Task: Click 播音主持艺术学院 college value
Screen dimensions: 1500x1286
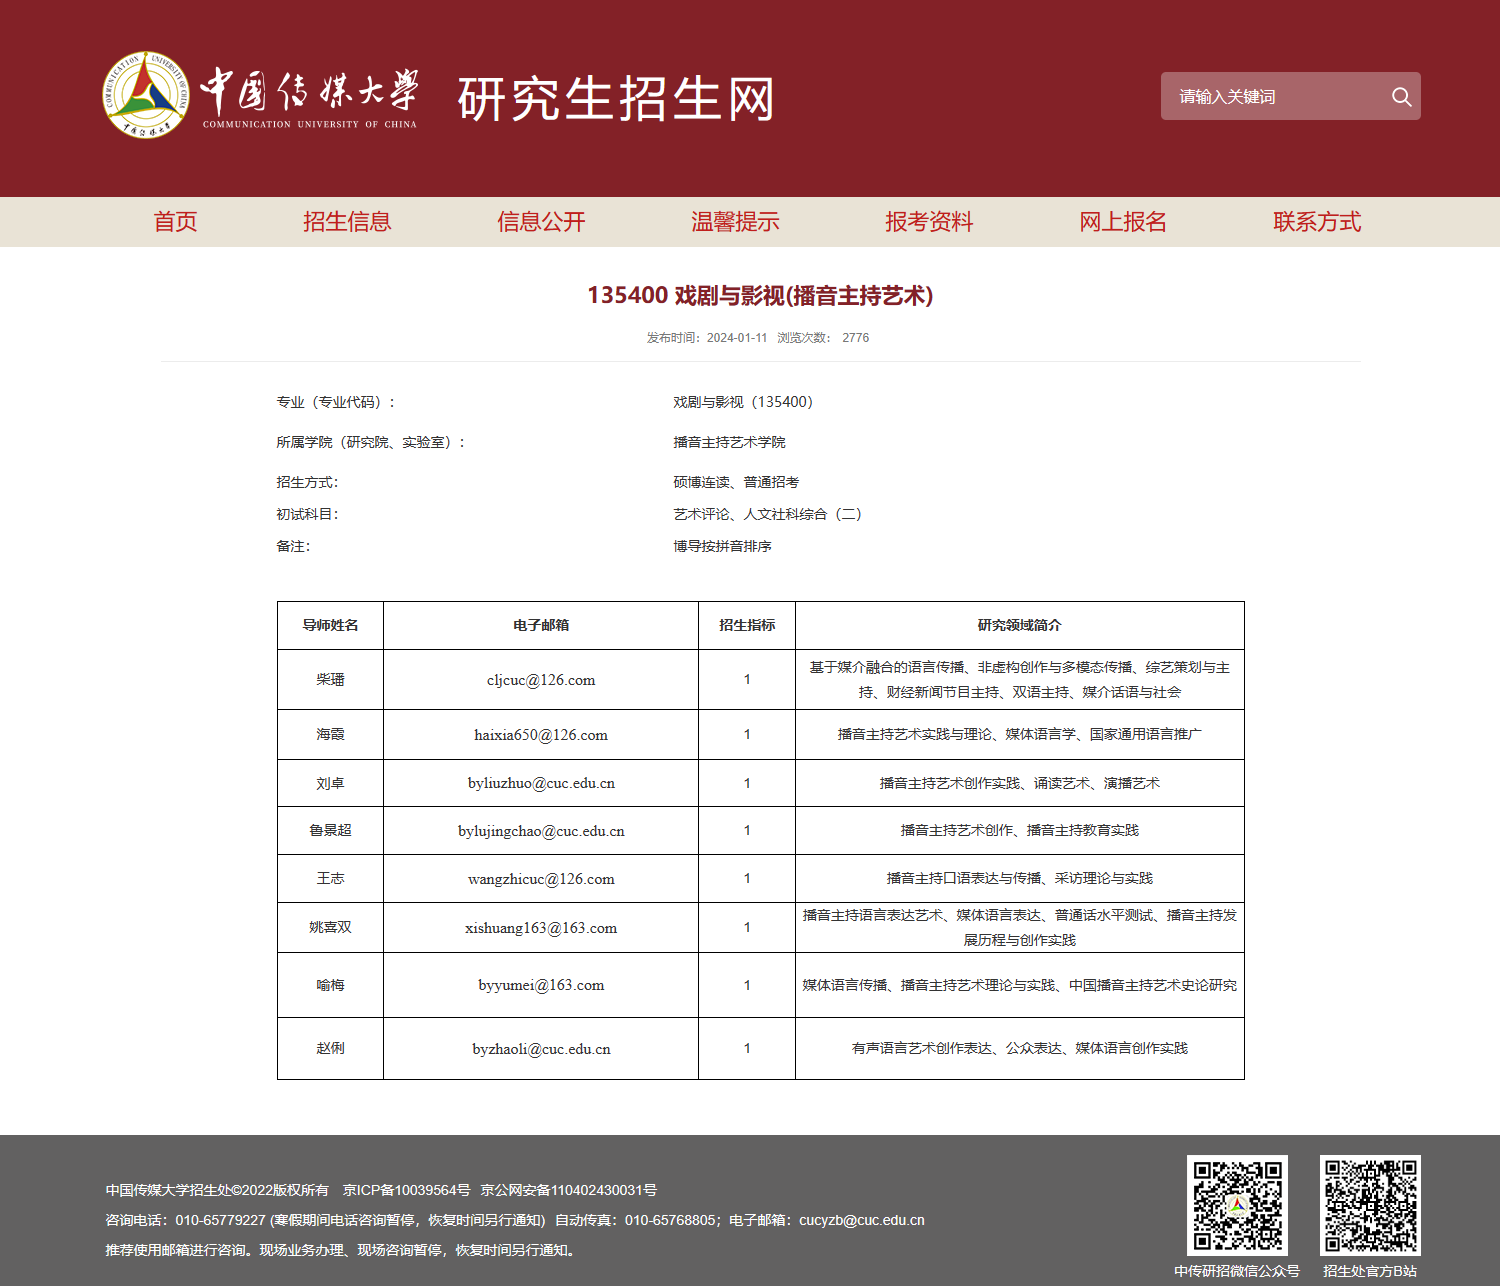Action: (x=729, y=442)
